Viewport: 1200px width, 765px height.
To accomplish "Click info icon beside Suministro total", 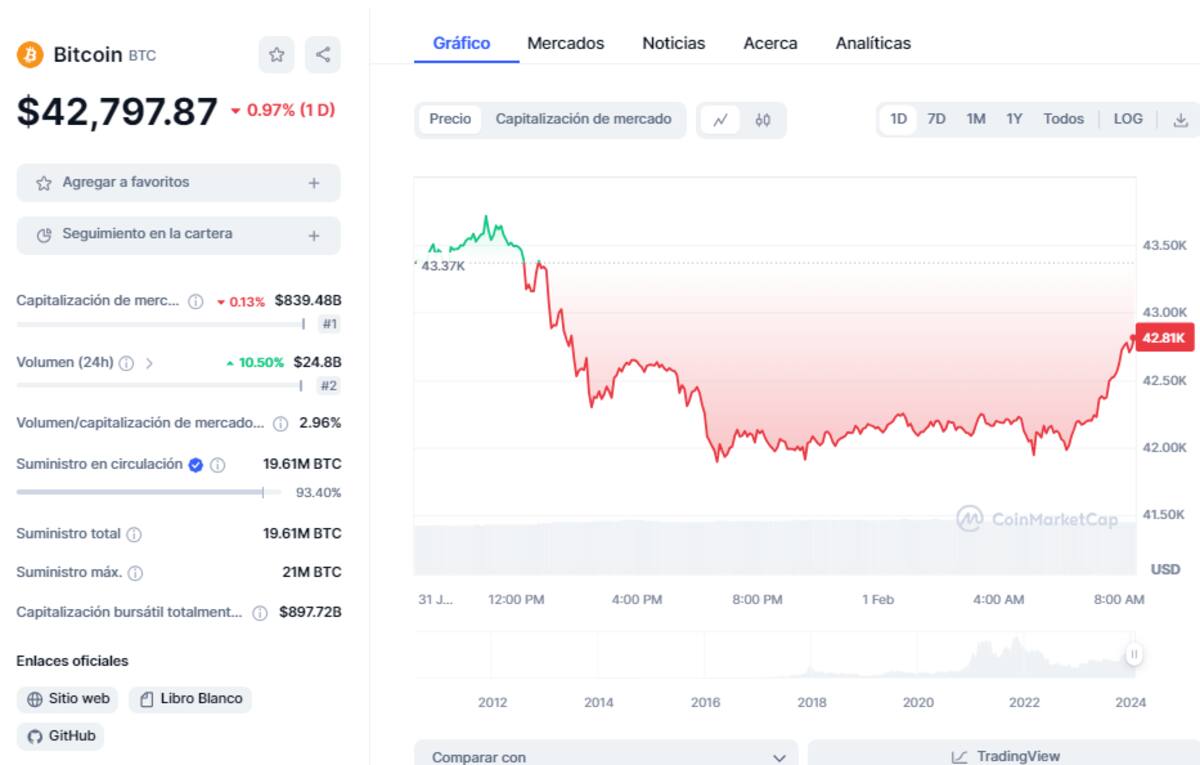I will coord(134,534).
